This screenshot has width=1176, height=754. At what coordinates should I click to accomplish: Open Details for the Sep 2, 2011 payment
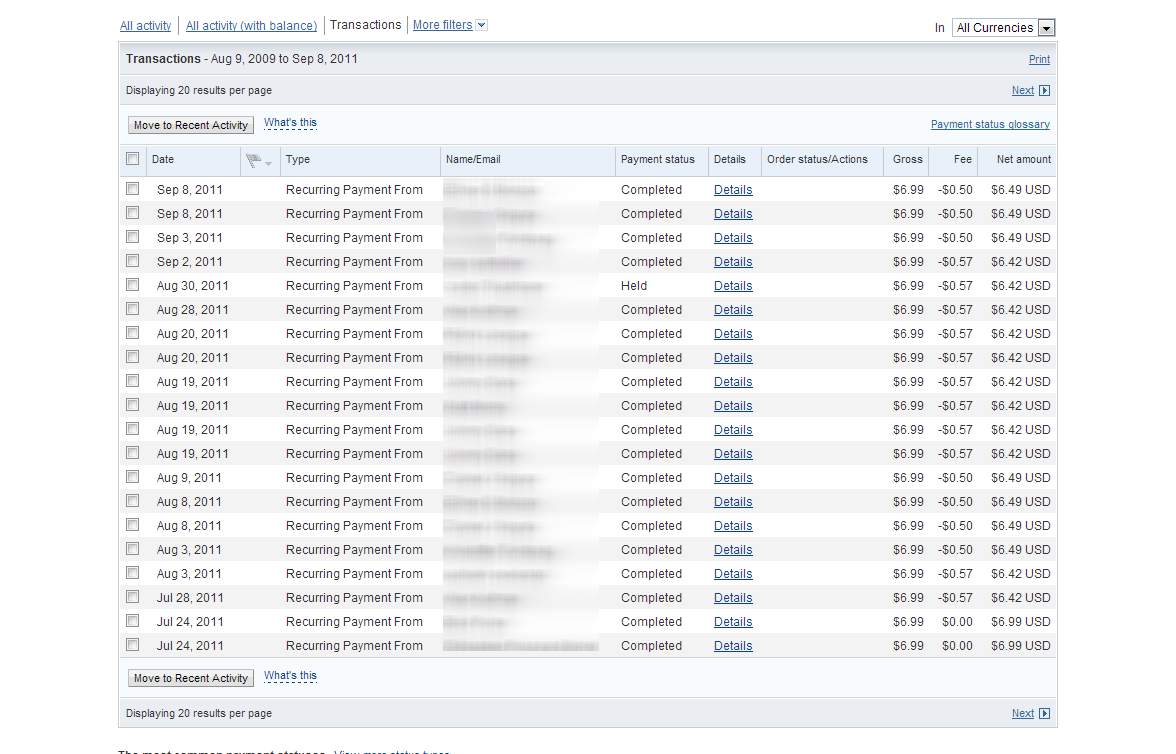pos(733,262)
